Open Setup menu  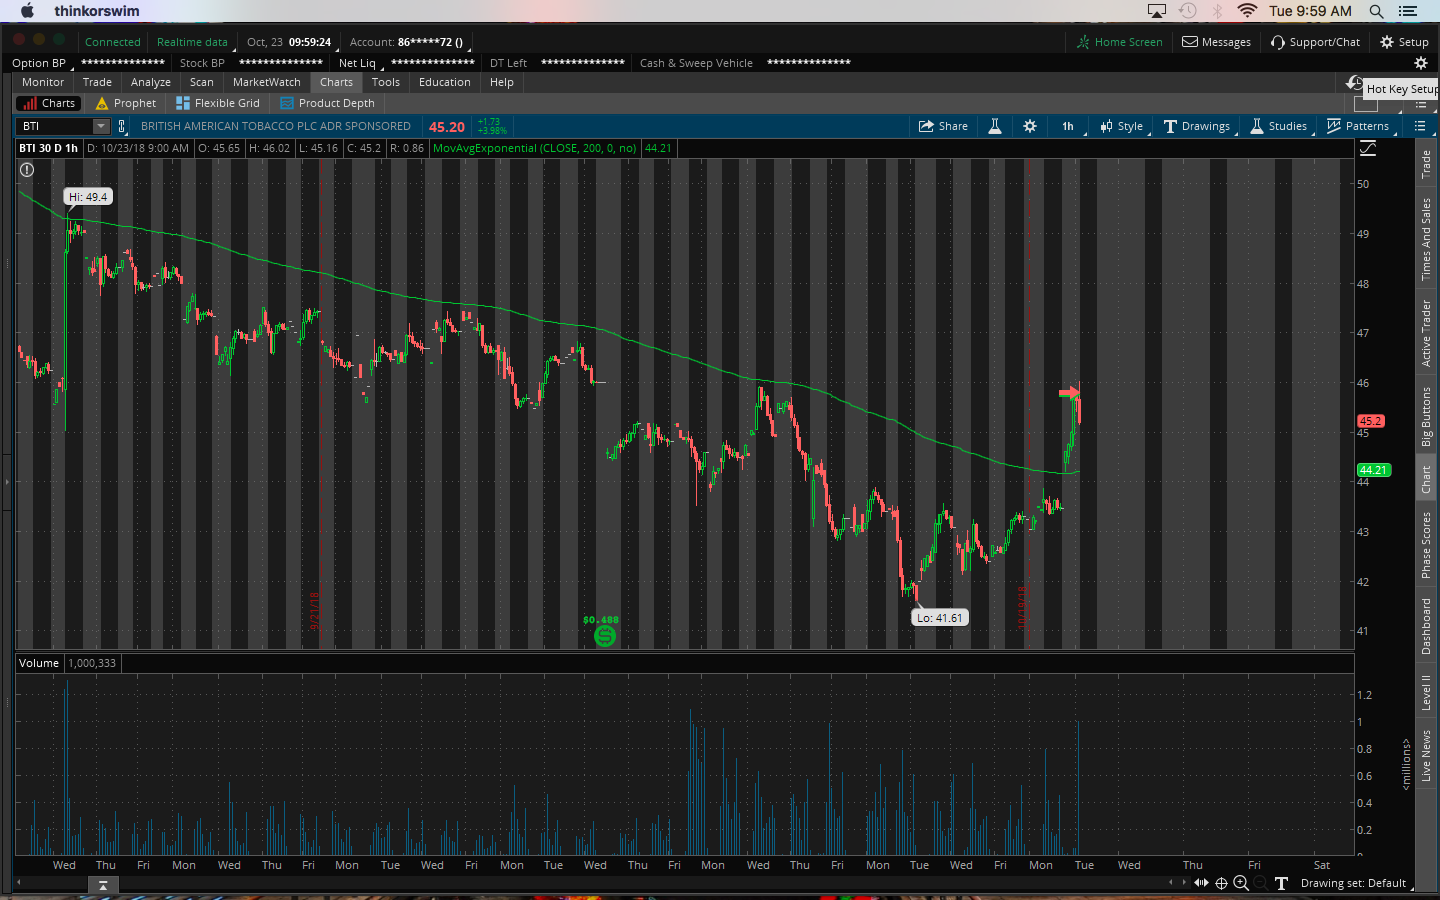(x=1404, y=42)
